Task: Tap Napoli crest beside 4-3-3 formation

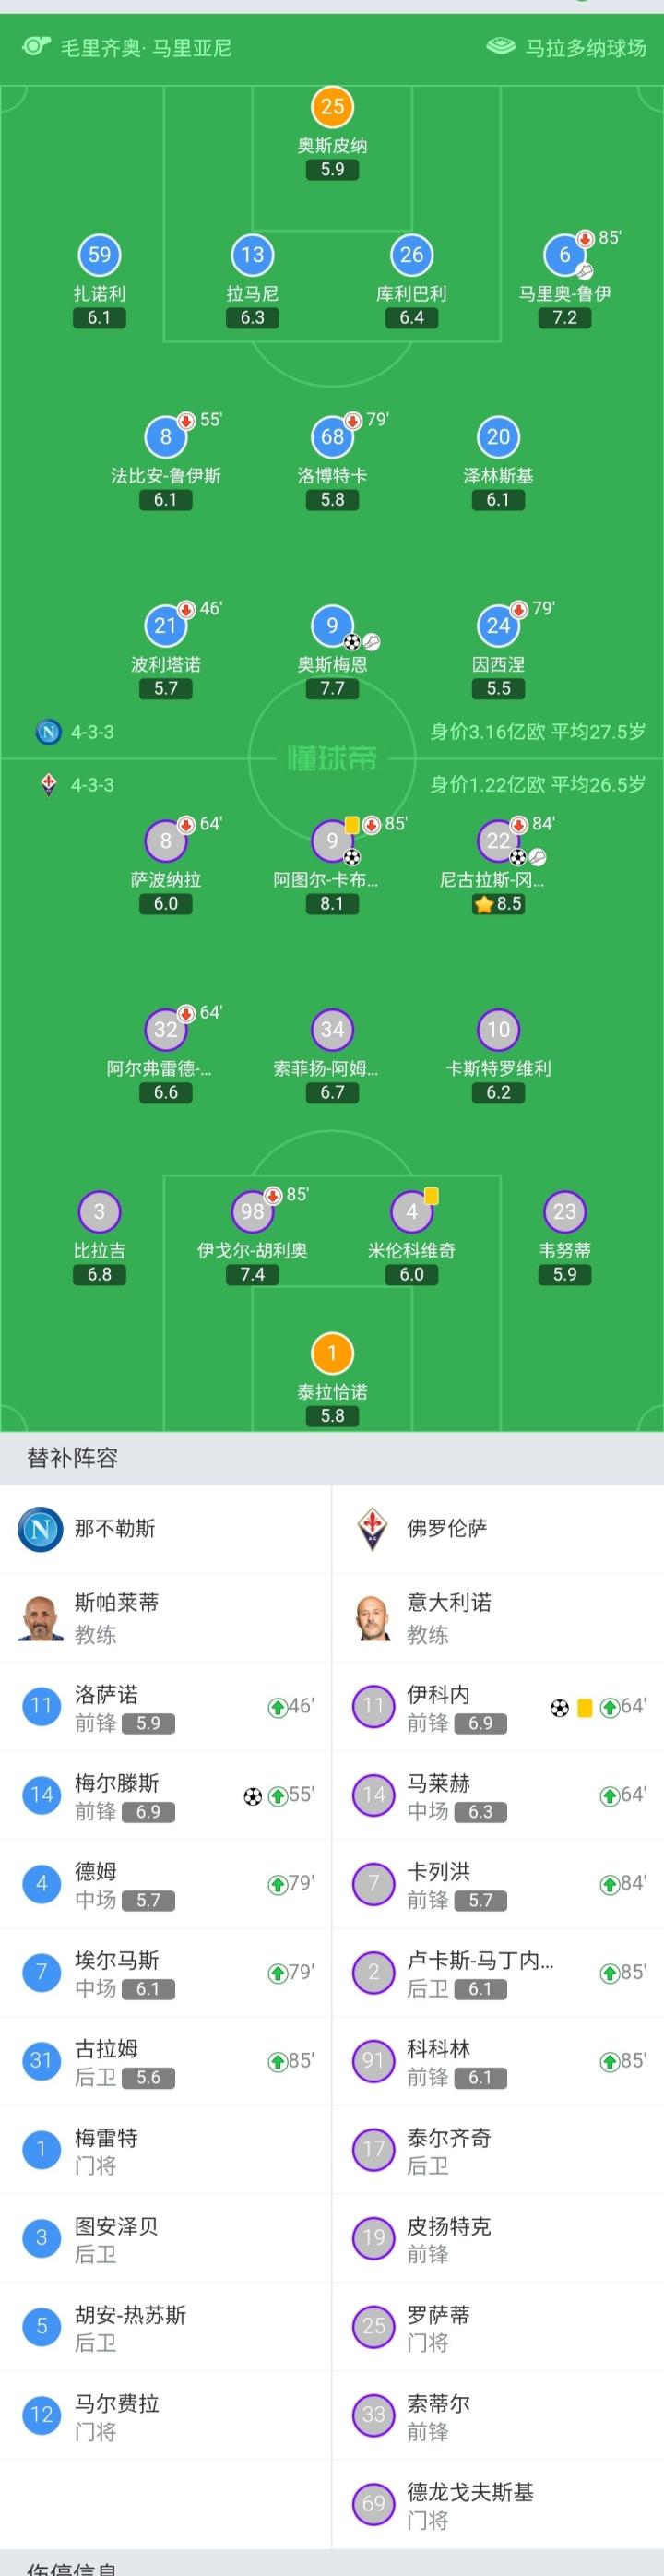Action: [48, 732]
